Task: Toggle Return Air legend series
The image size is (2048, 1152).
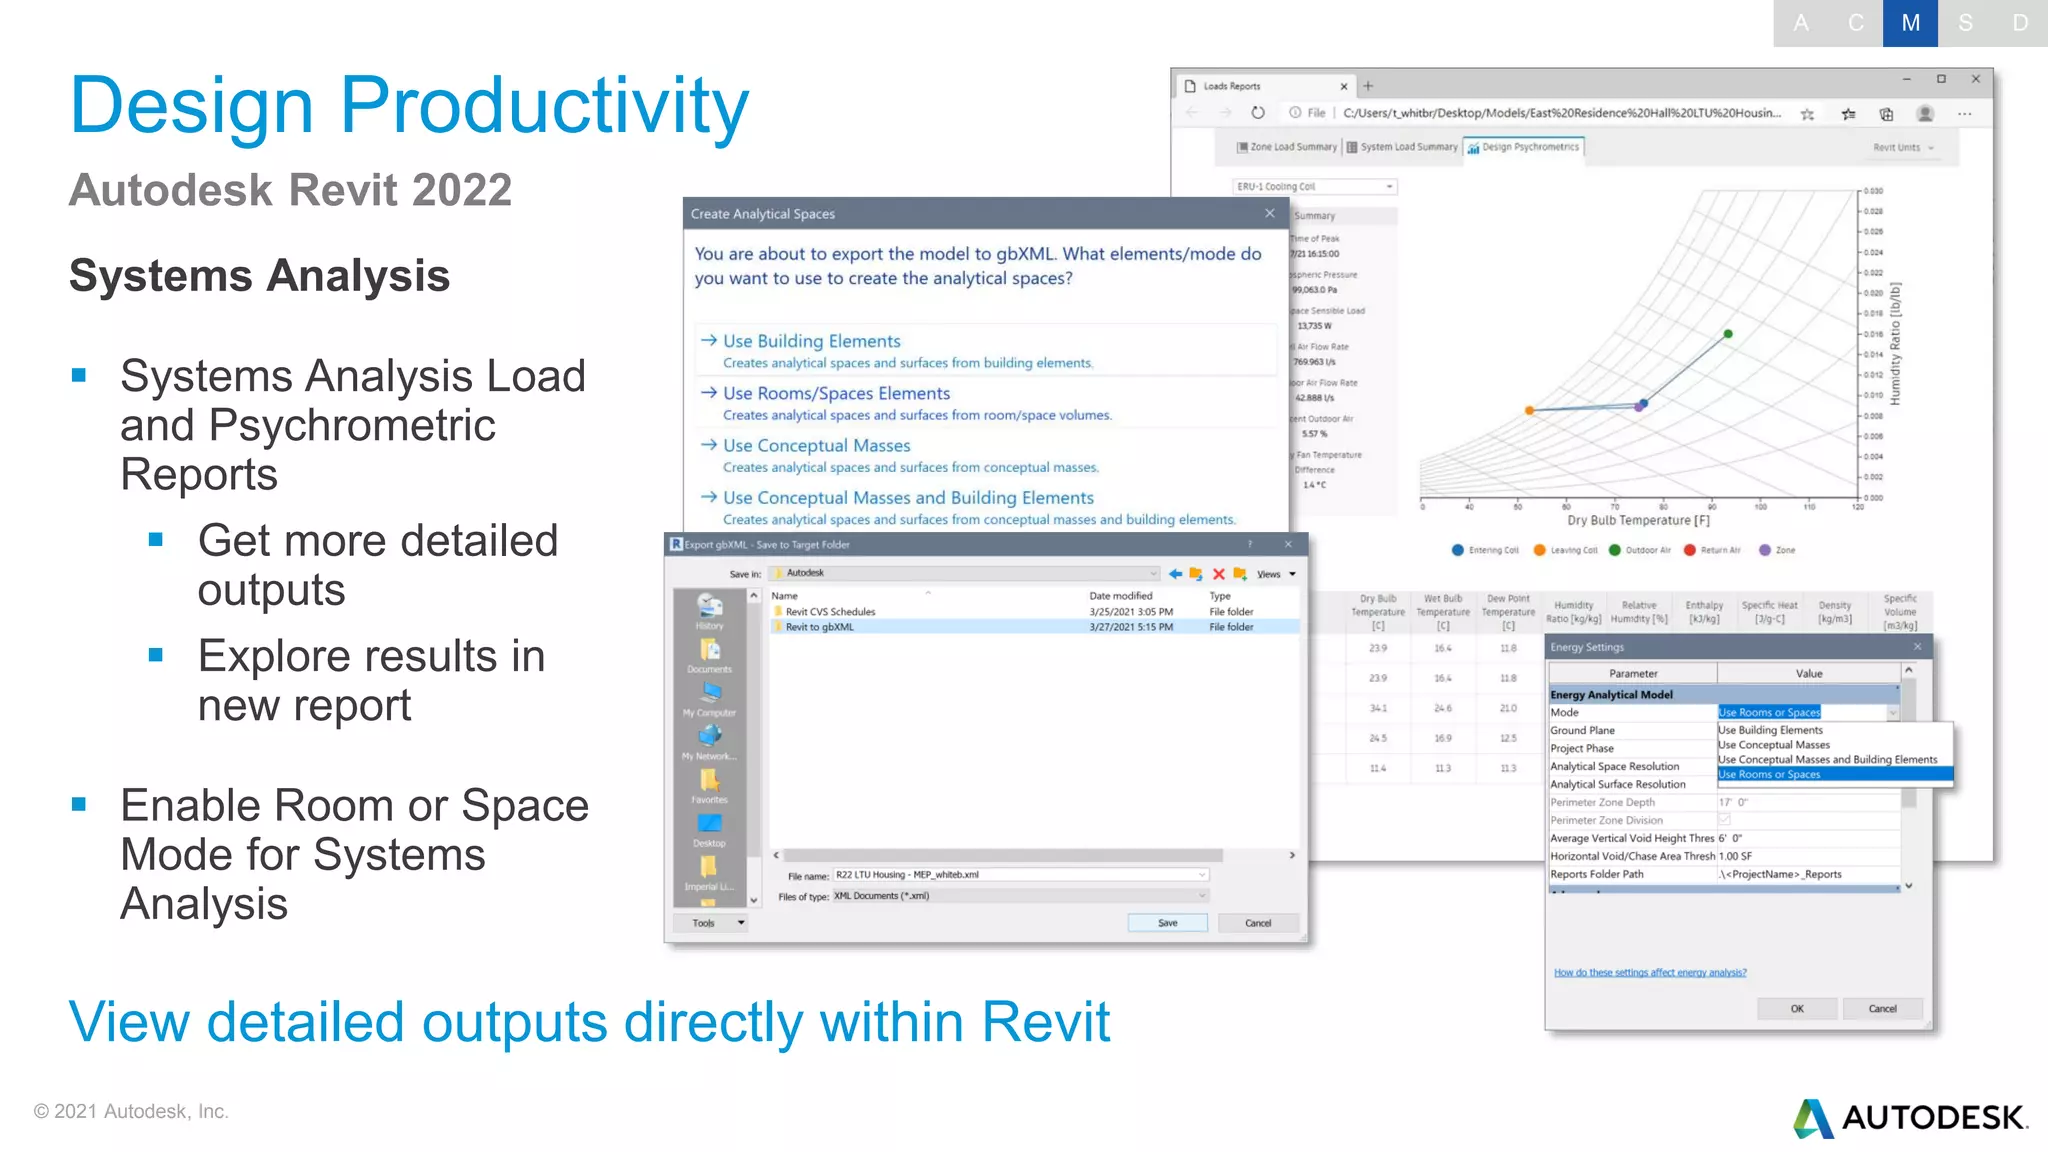Action: coord(1712,550)
